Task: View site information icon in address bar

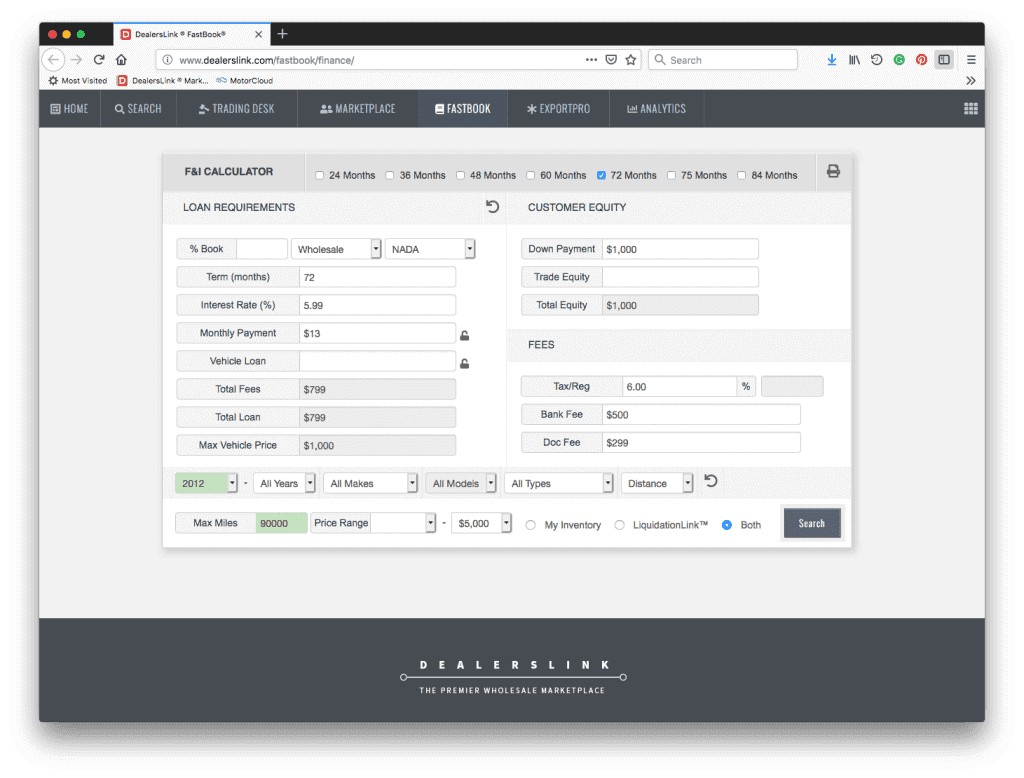Action: (x=168, y=59)
